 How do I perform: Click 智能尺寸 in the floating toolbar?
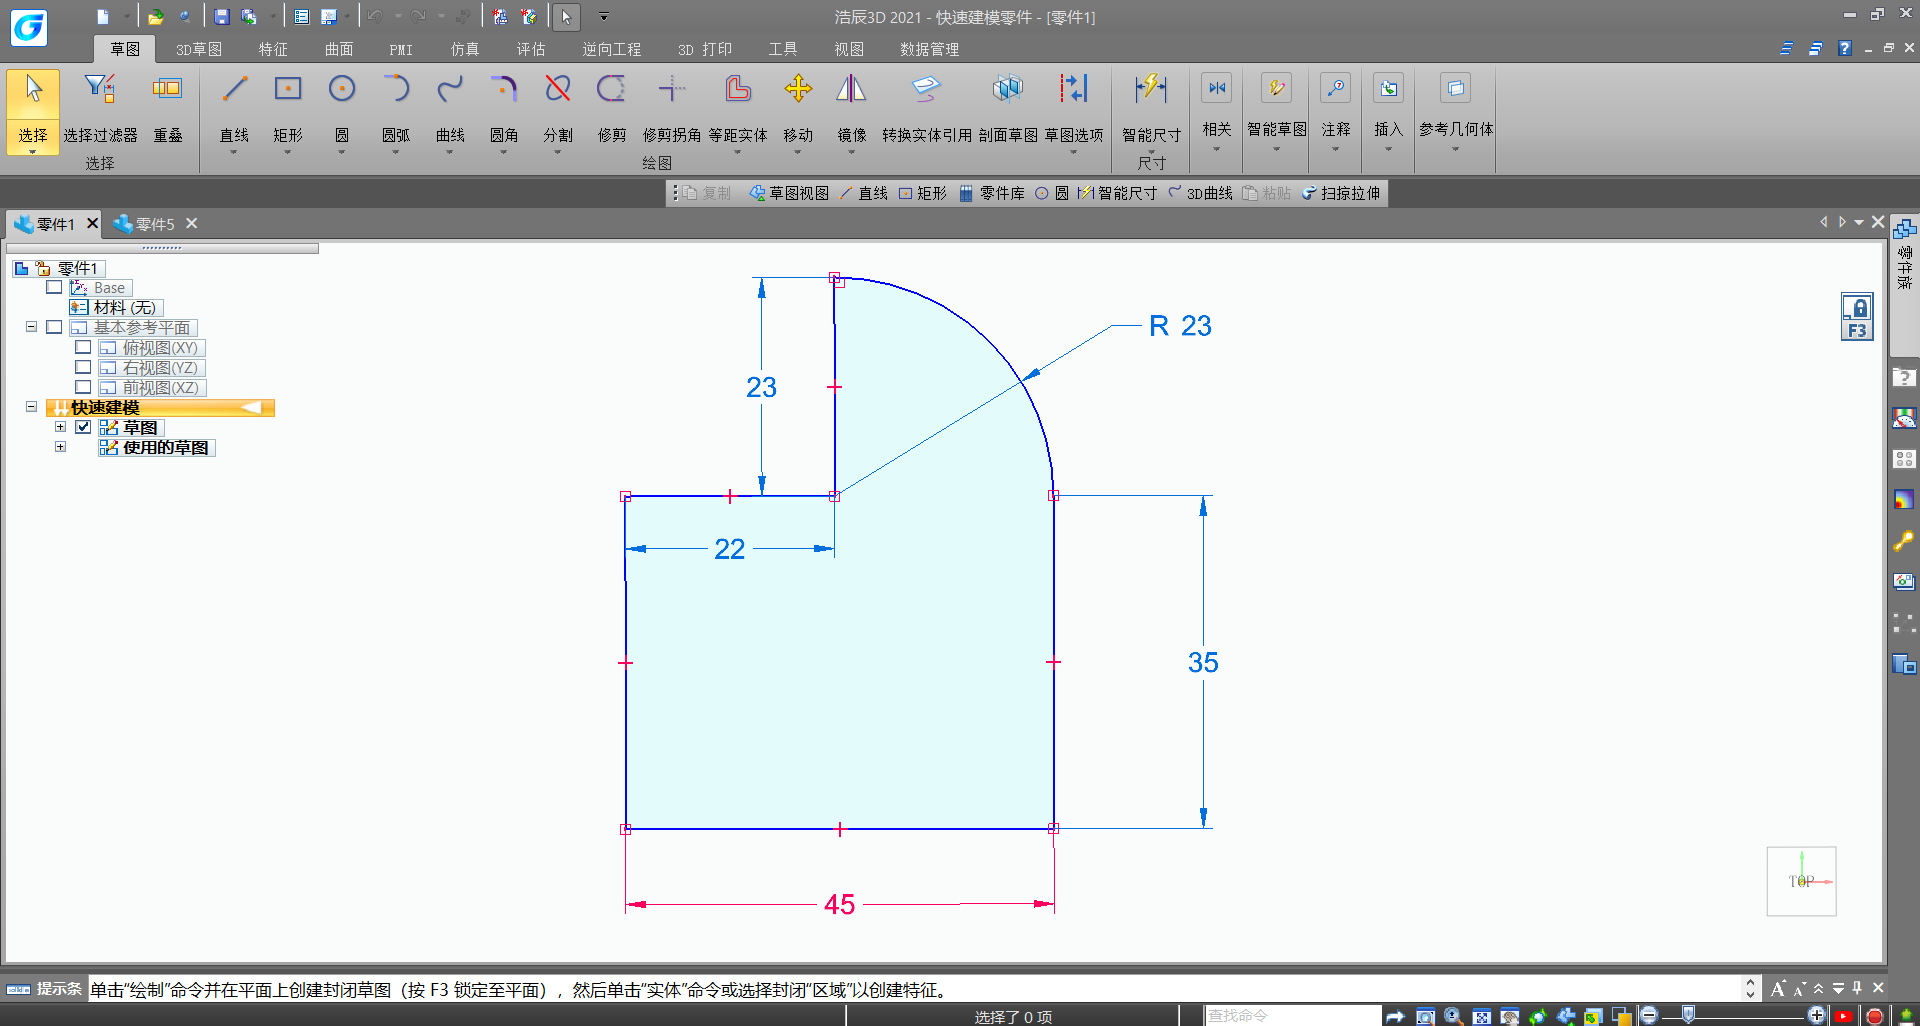(x=1117, y=193)
